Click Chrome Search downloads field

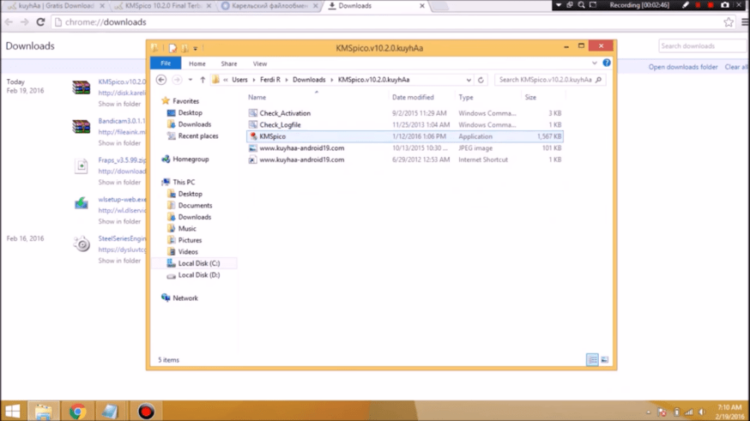[x=702, y=46]
